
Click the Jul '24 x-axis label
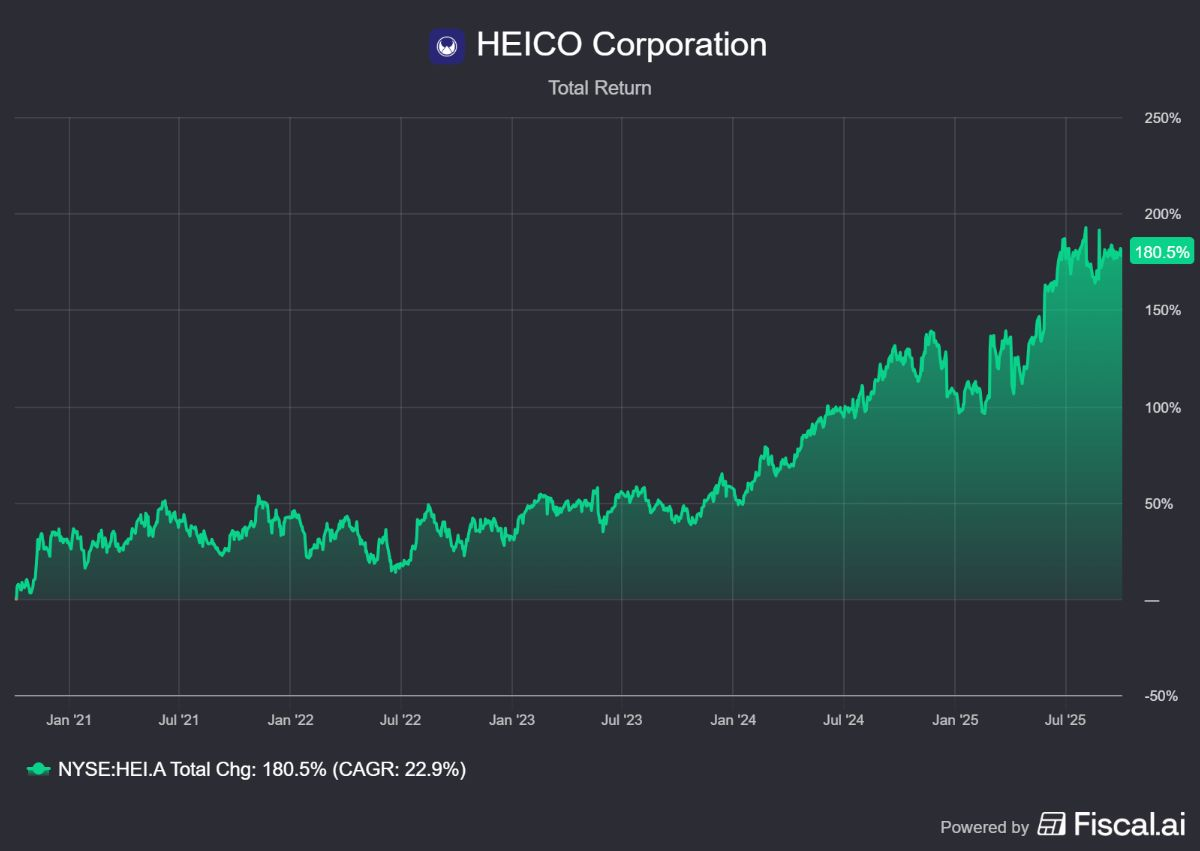[x=844, y=719]
